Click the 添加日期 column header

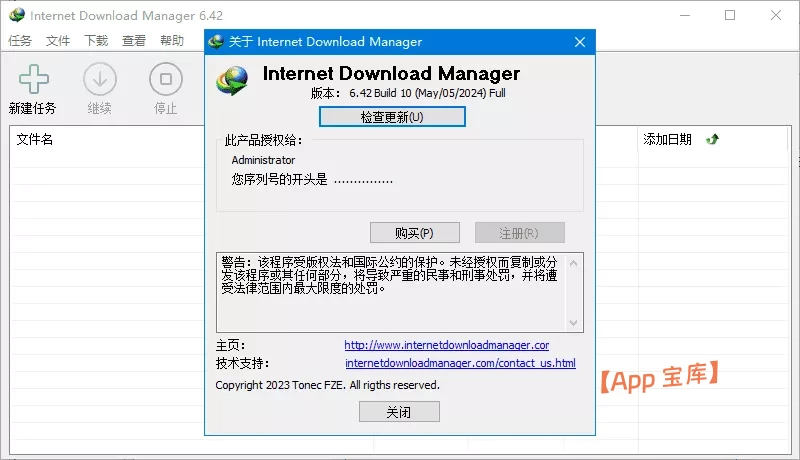tap(667, 139)
